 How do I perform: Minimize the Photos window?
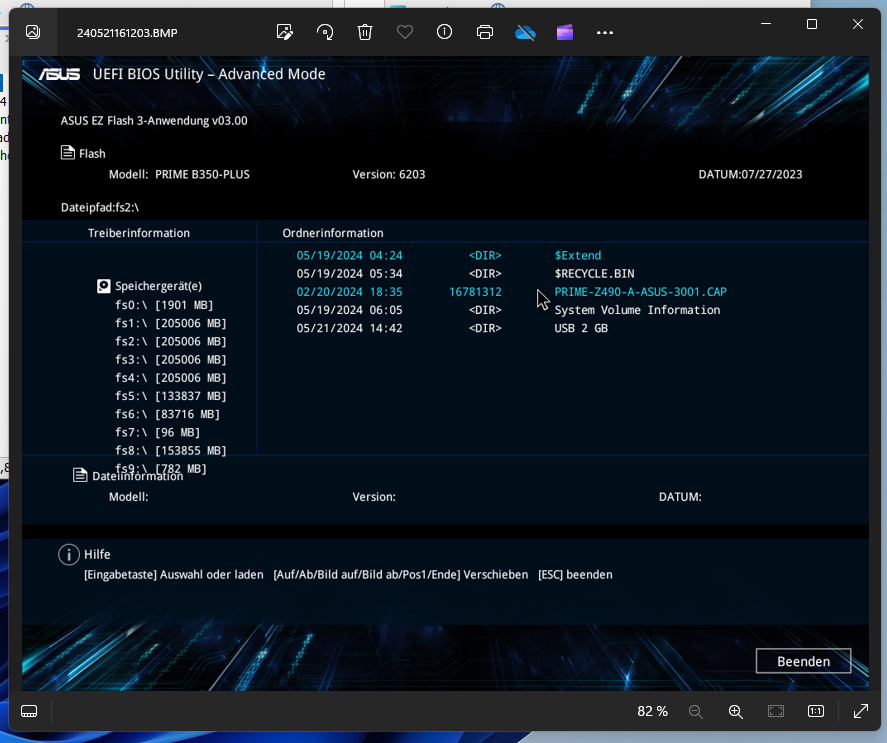(x=766, y=24)
